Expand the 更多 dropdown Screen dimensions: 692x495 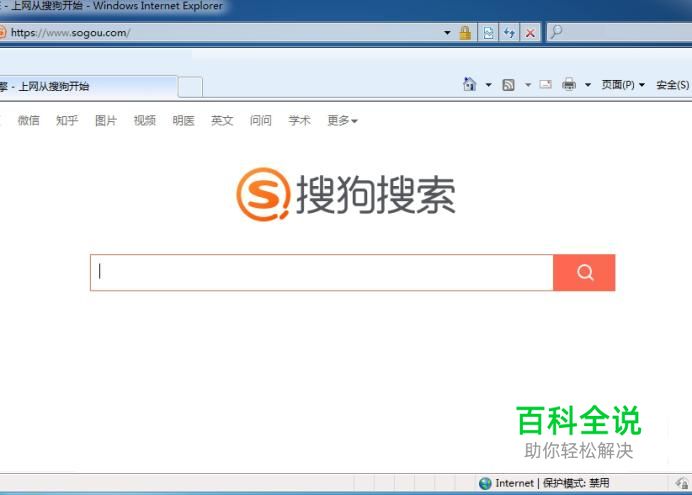tap(342, 120)
